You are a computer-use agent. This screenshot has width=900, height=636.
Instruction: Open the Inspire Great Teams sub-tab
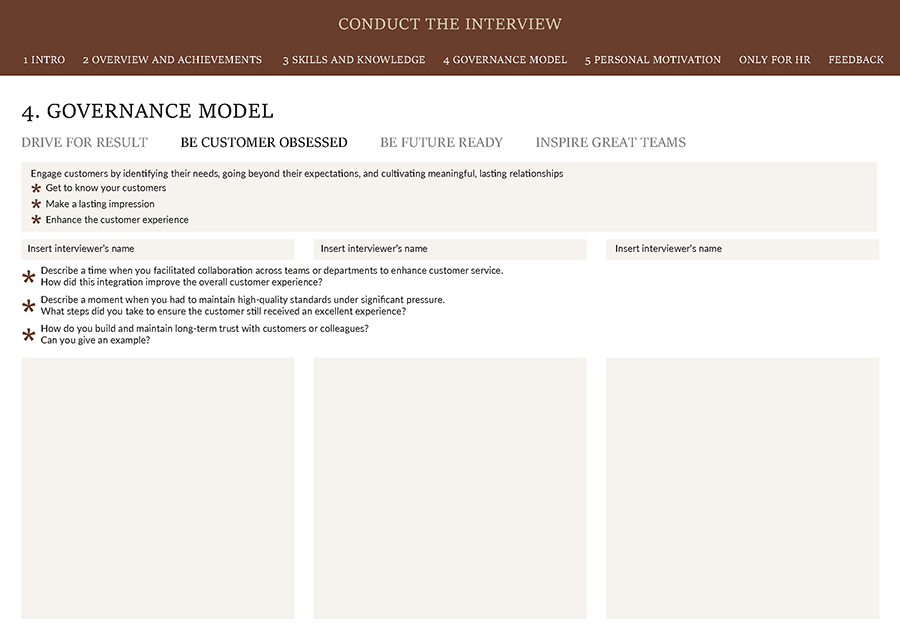611,142
